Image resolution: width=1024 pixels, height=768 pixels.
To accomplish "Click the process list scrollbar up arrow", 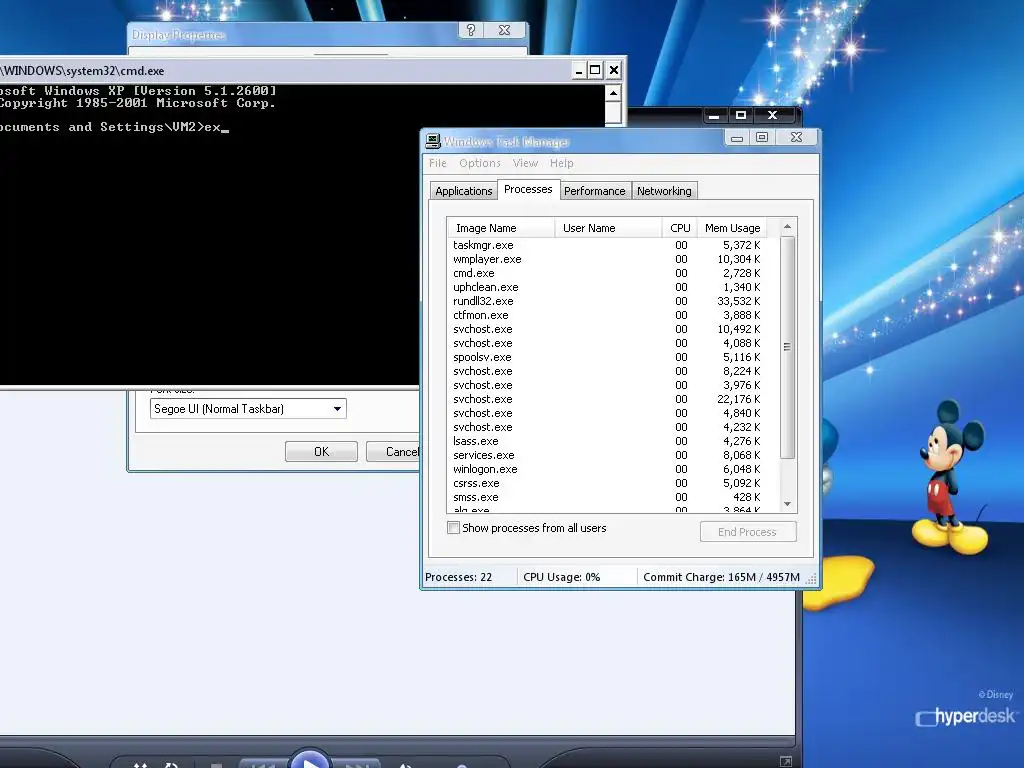I will (x=788, y=227).
